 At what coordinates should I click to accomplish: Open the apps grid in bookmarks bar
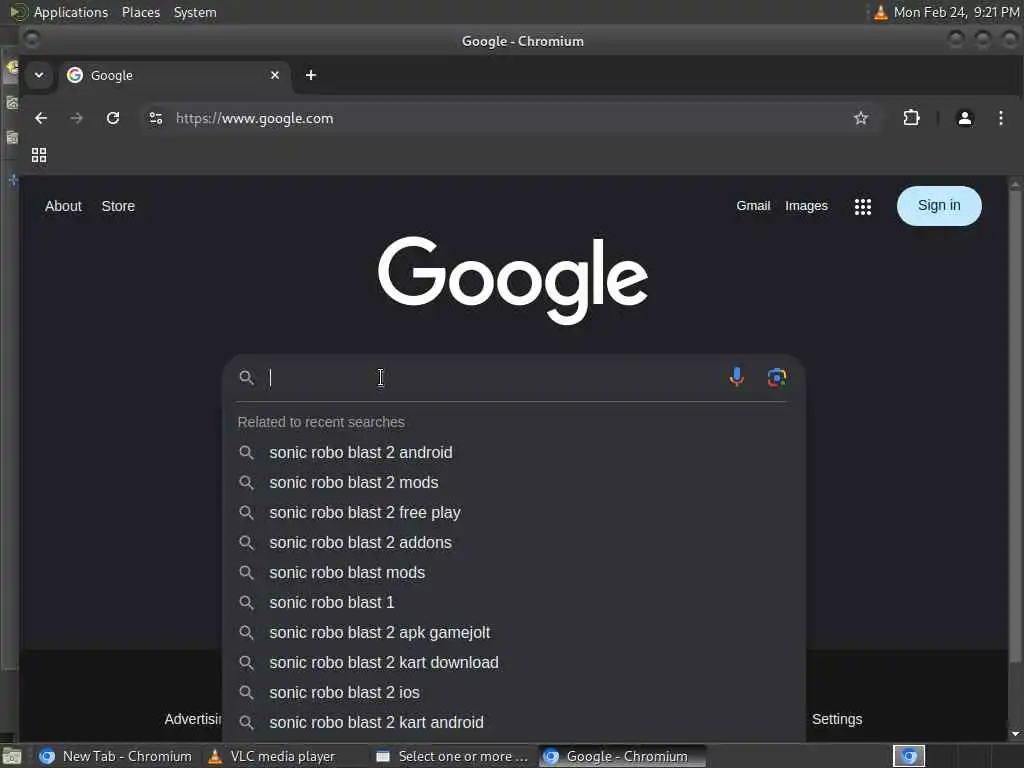click(39, 155)
